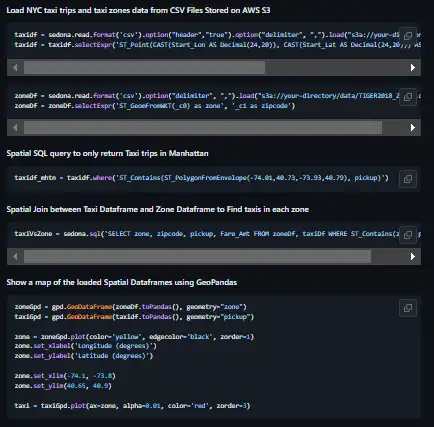
Task: Click left arrow of taxiVsZone code scrollbar
Action: [15, 257]
